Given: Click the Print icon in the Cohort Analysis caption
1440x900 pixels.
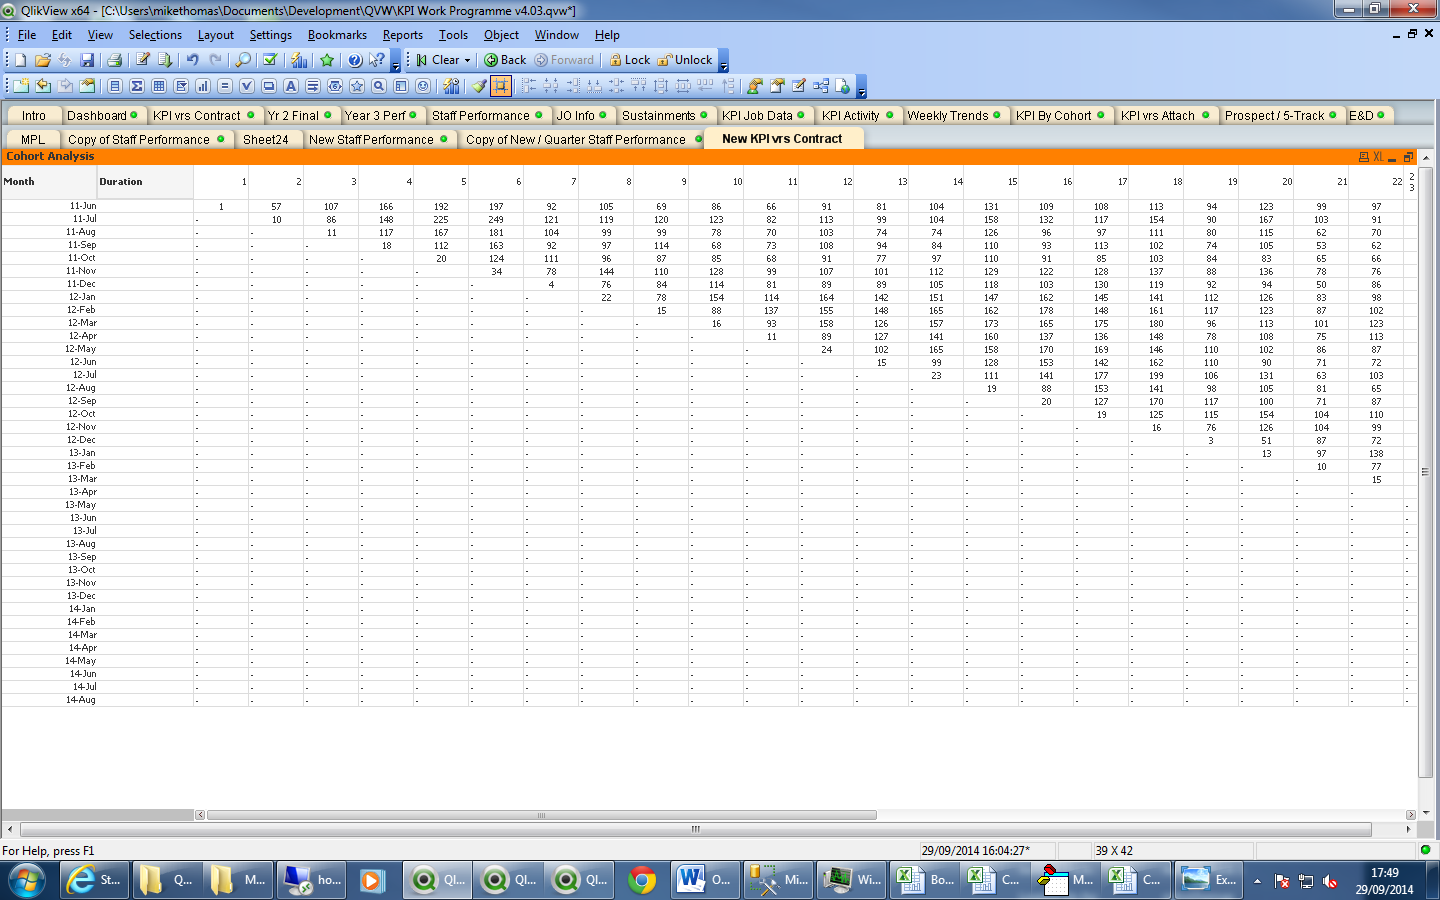Looking at the screenshot, I should point(1363,157).
